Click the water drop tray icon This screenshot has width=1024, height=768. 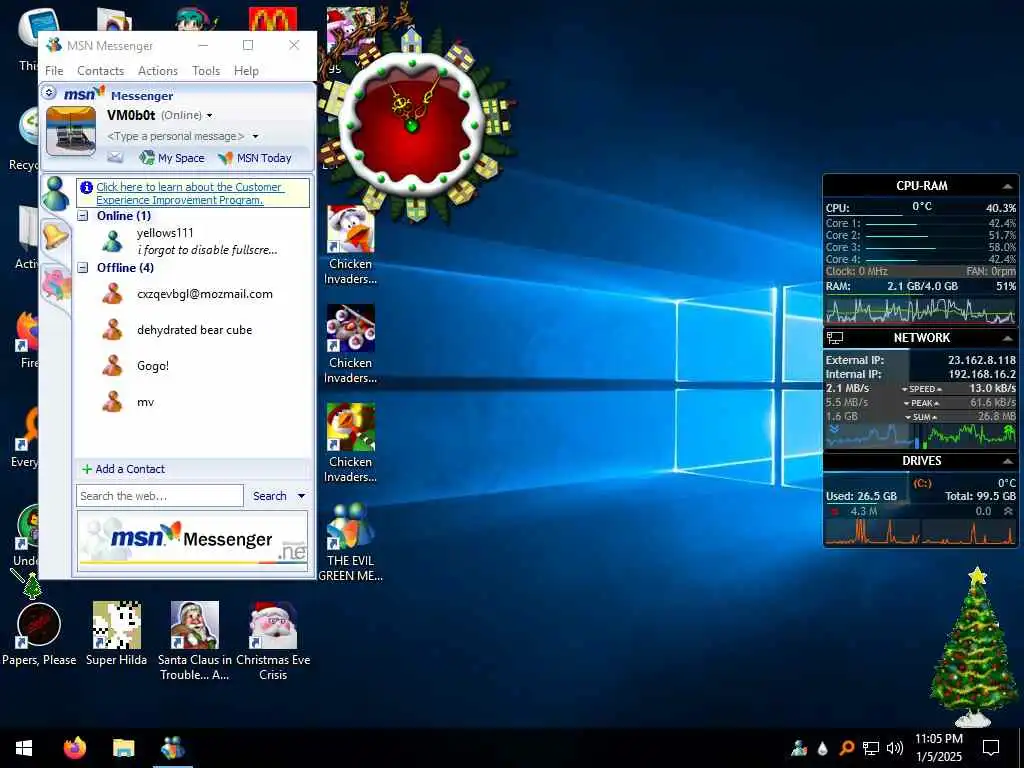(x=822, y=748)
